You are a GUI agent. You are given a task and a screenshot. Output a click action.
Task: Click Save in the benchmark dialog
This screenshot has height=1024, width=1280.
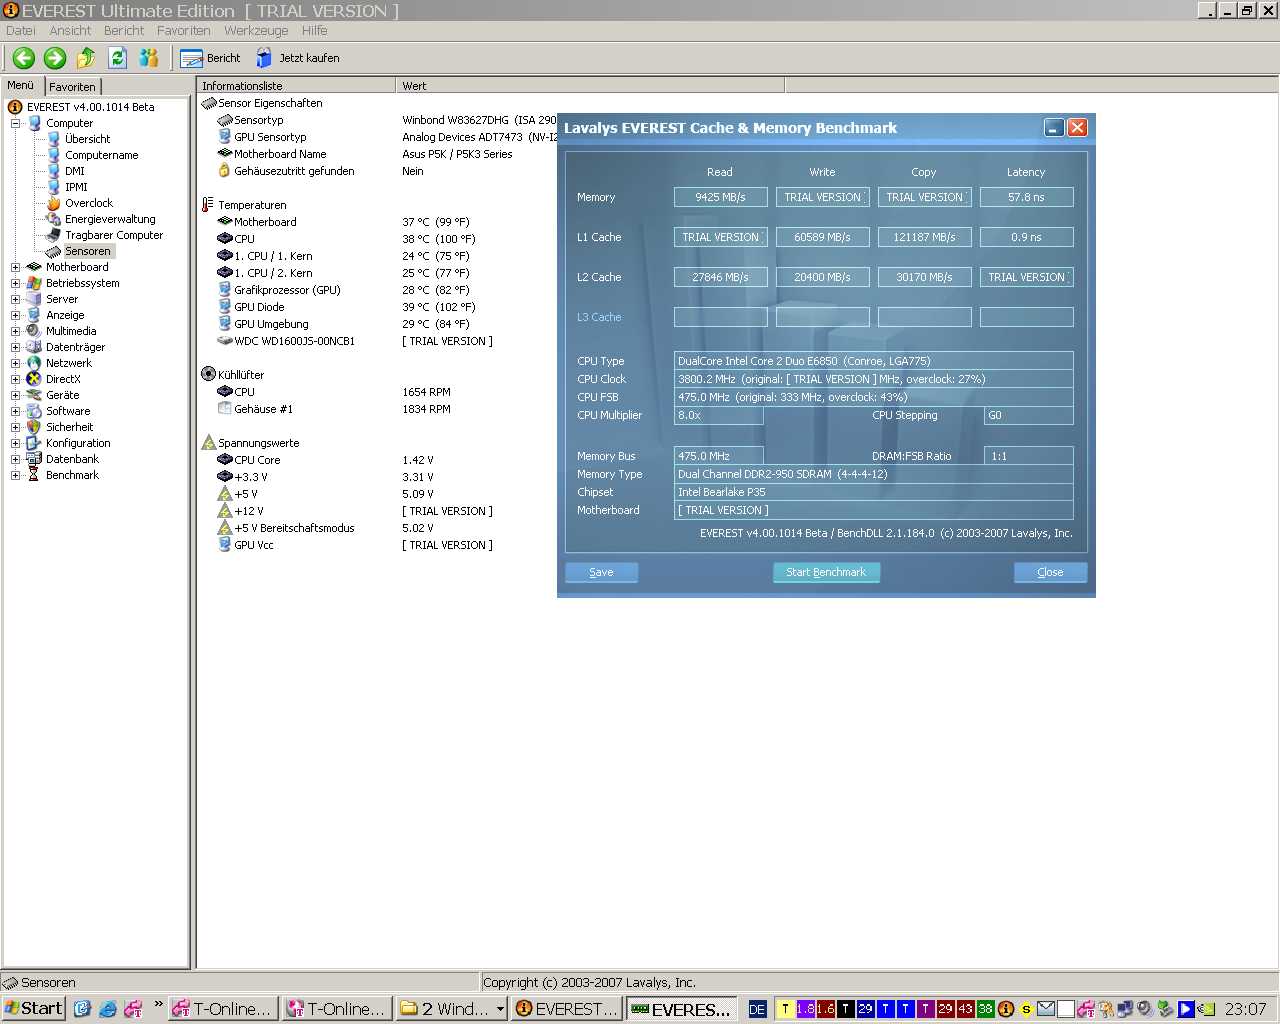click(x=601, y=572)
